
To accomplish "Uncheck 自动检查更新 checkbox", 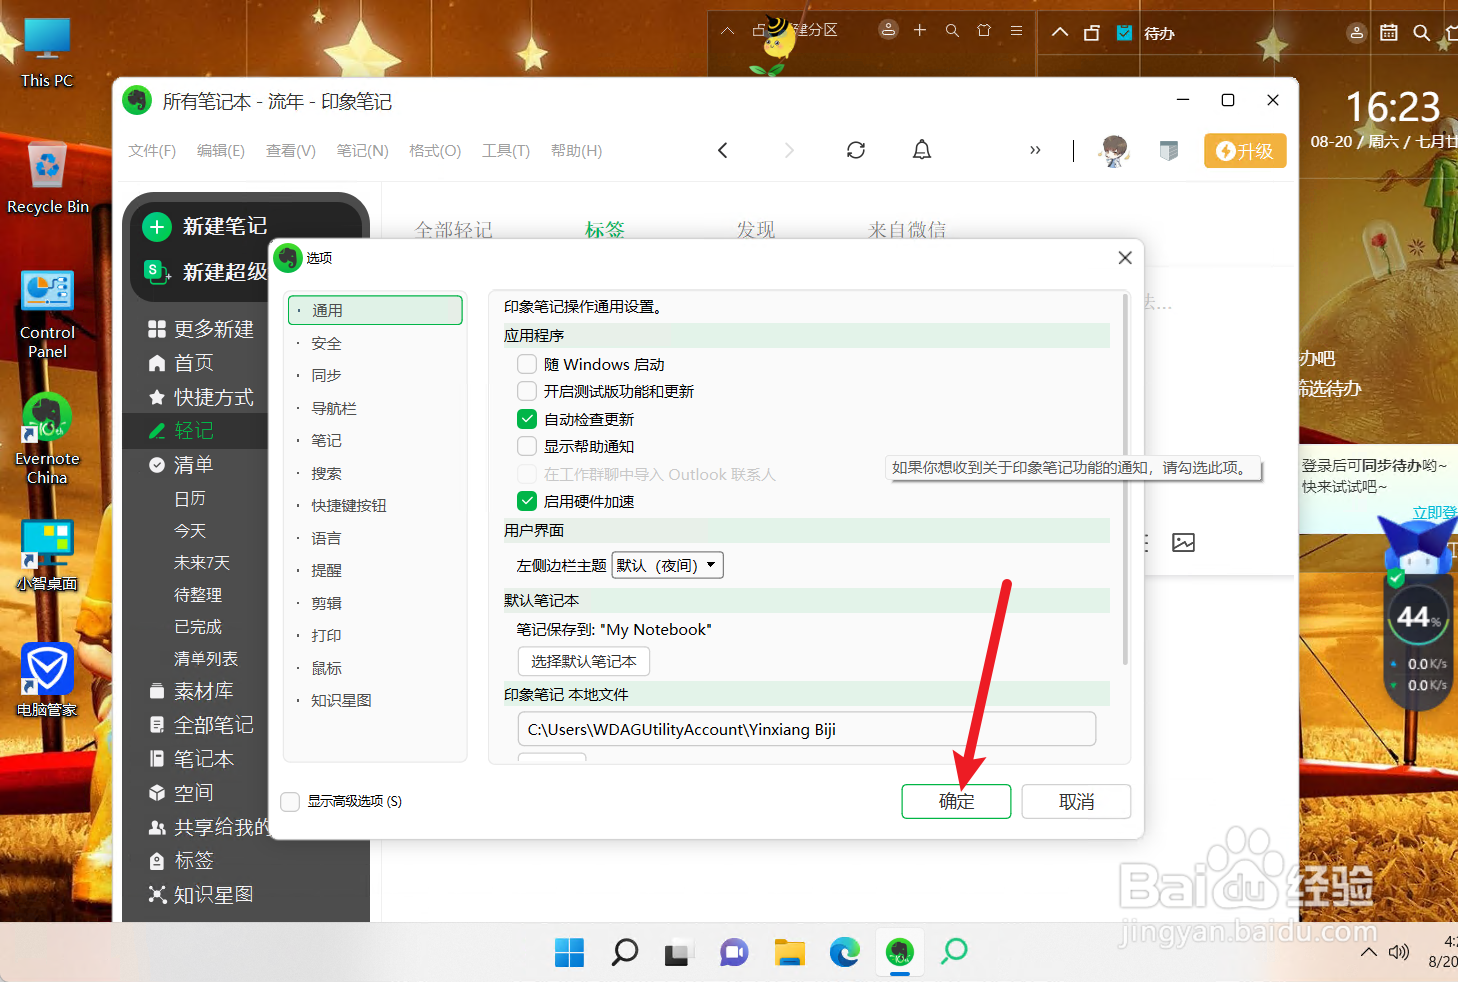I will 527,419.
